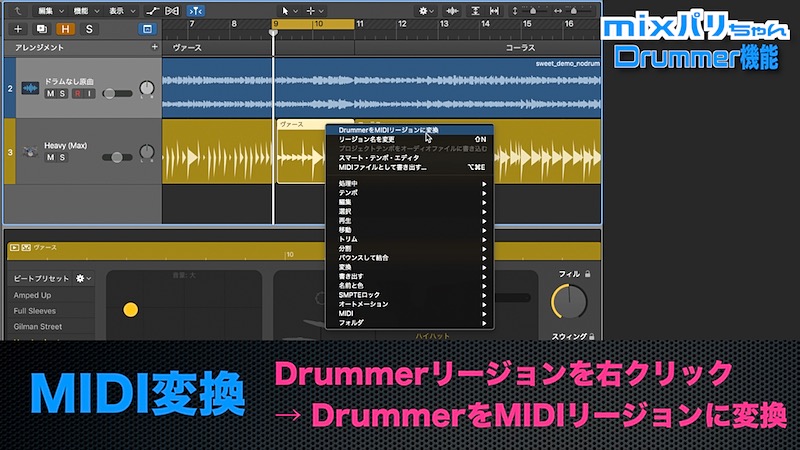The image size is (800, 450).
Task: Mute the Heavy (Max) drummer track
Action: pyautogui.click(x=50, y=157)
